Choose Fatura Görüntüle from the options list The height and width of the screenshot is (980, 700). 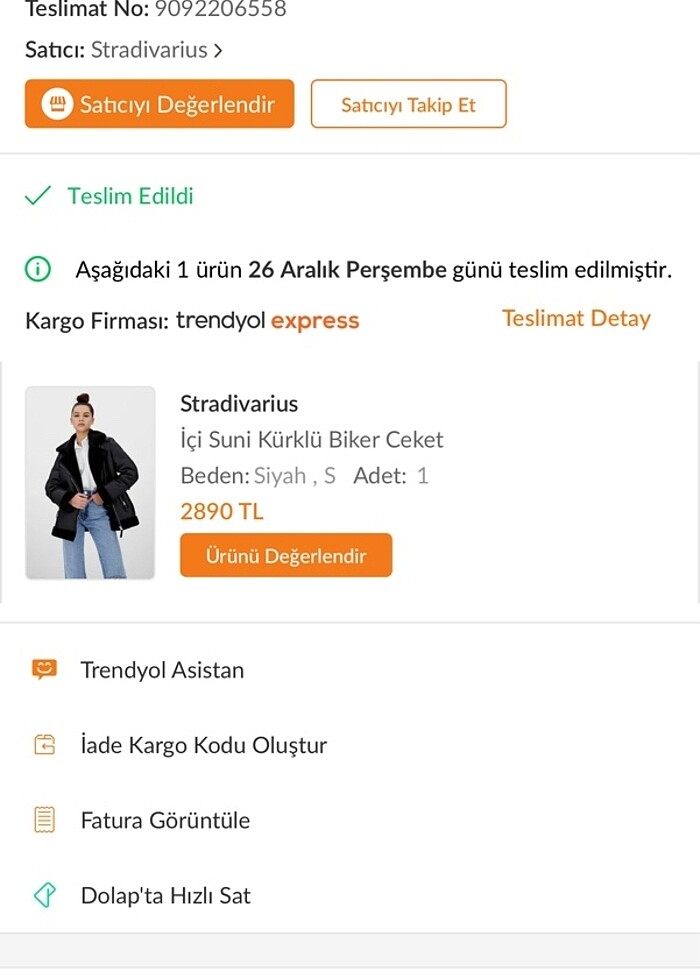point(164,820)
